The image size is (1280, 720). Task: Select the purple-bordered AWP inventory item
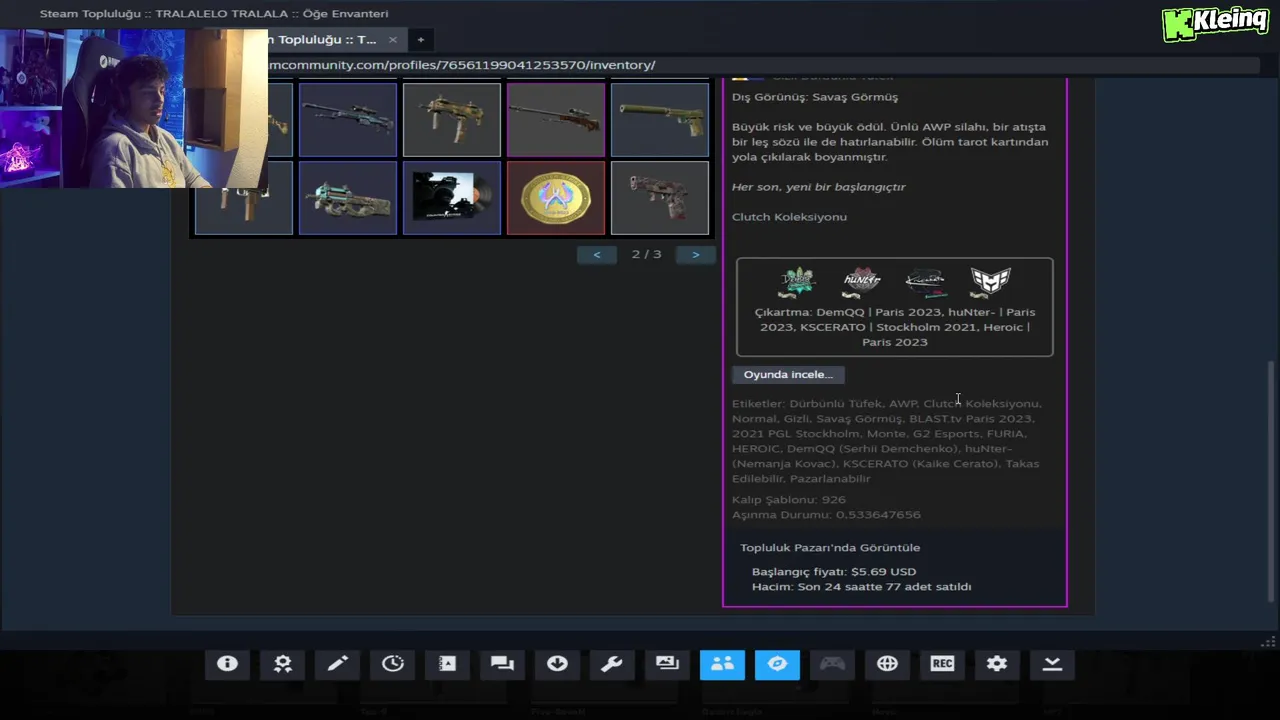point(556,119)
